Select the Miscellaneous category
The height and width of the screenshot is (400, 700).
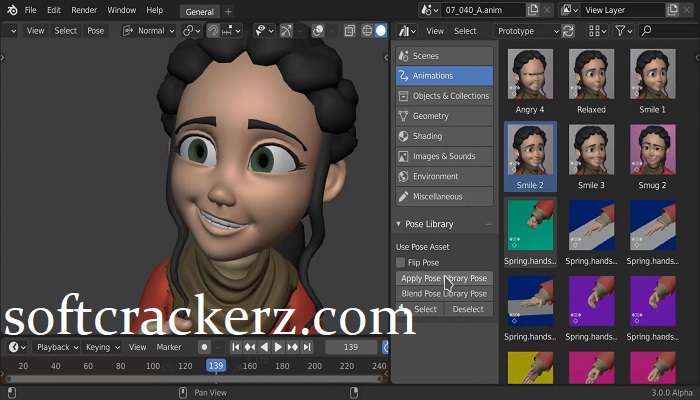pyautogui.click(x=444, y=196)
